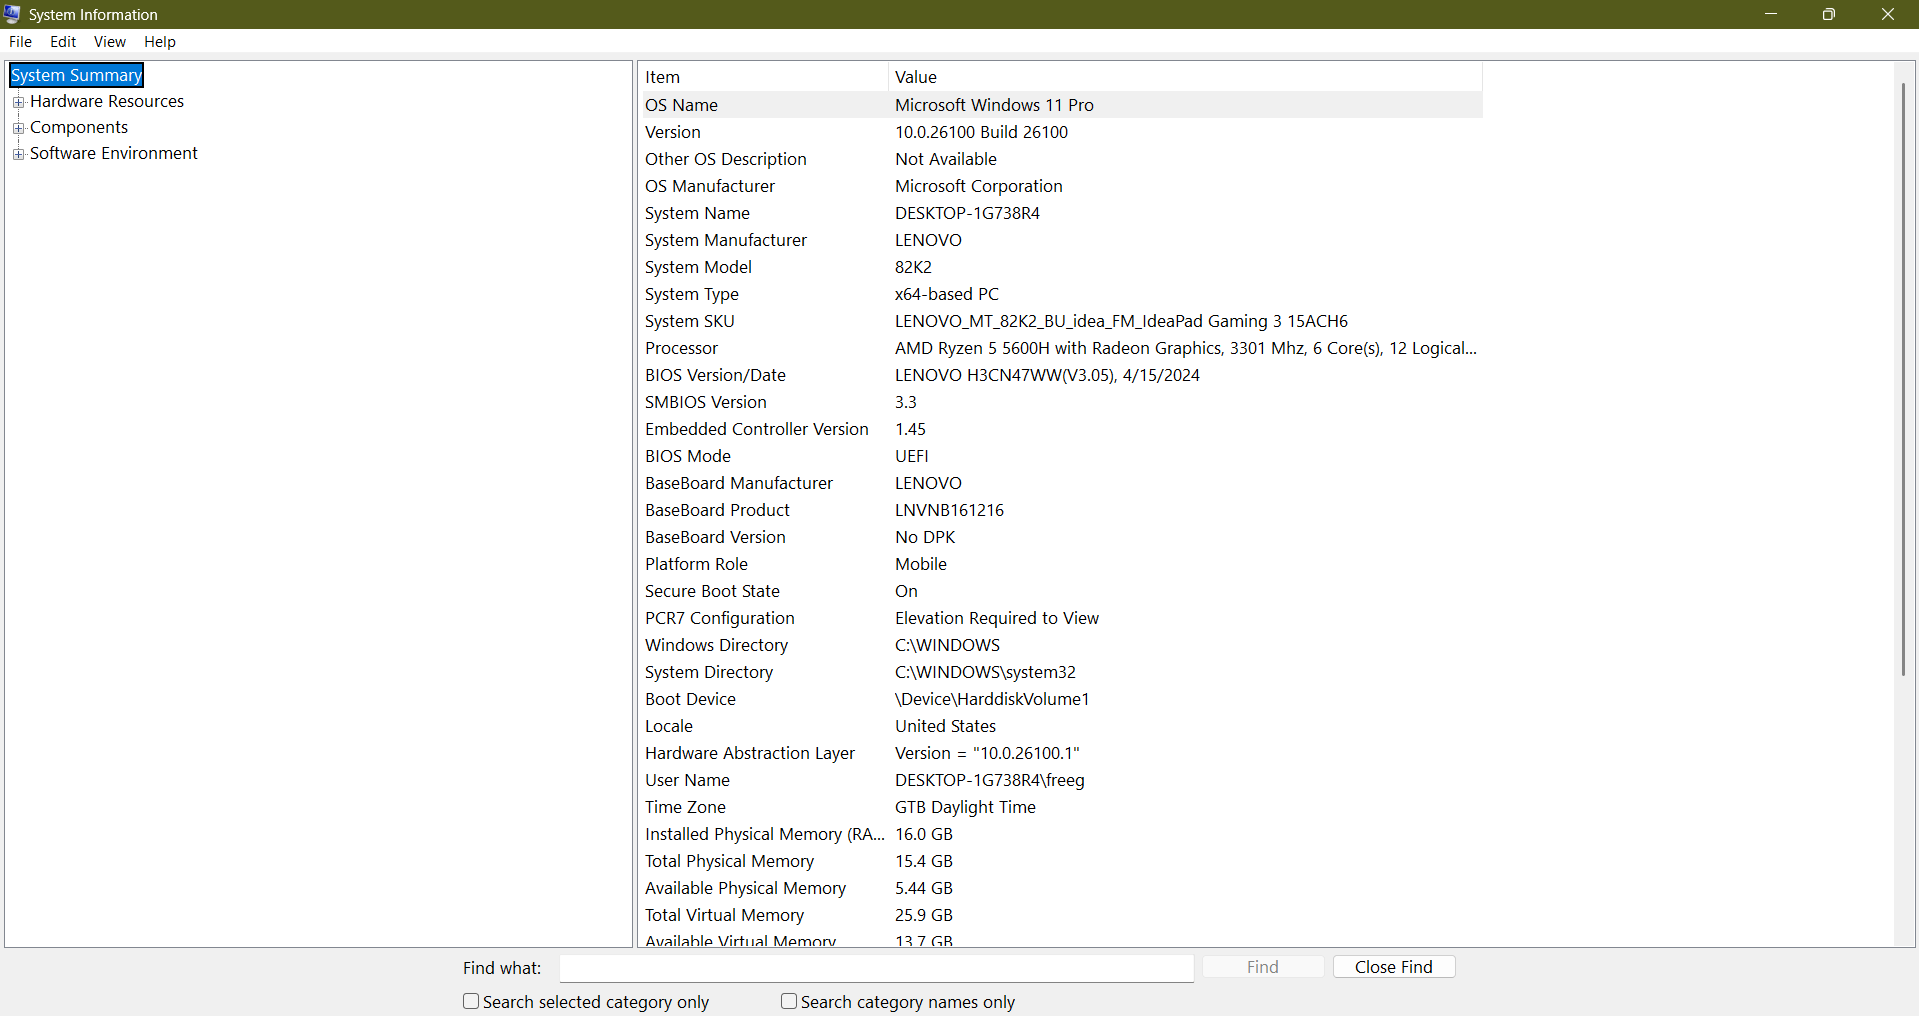
Task: Select the System SKU row
Action: point(1061,321)
